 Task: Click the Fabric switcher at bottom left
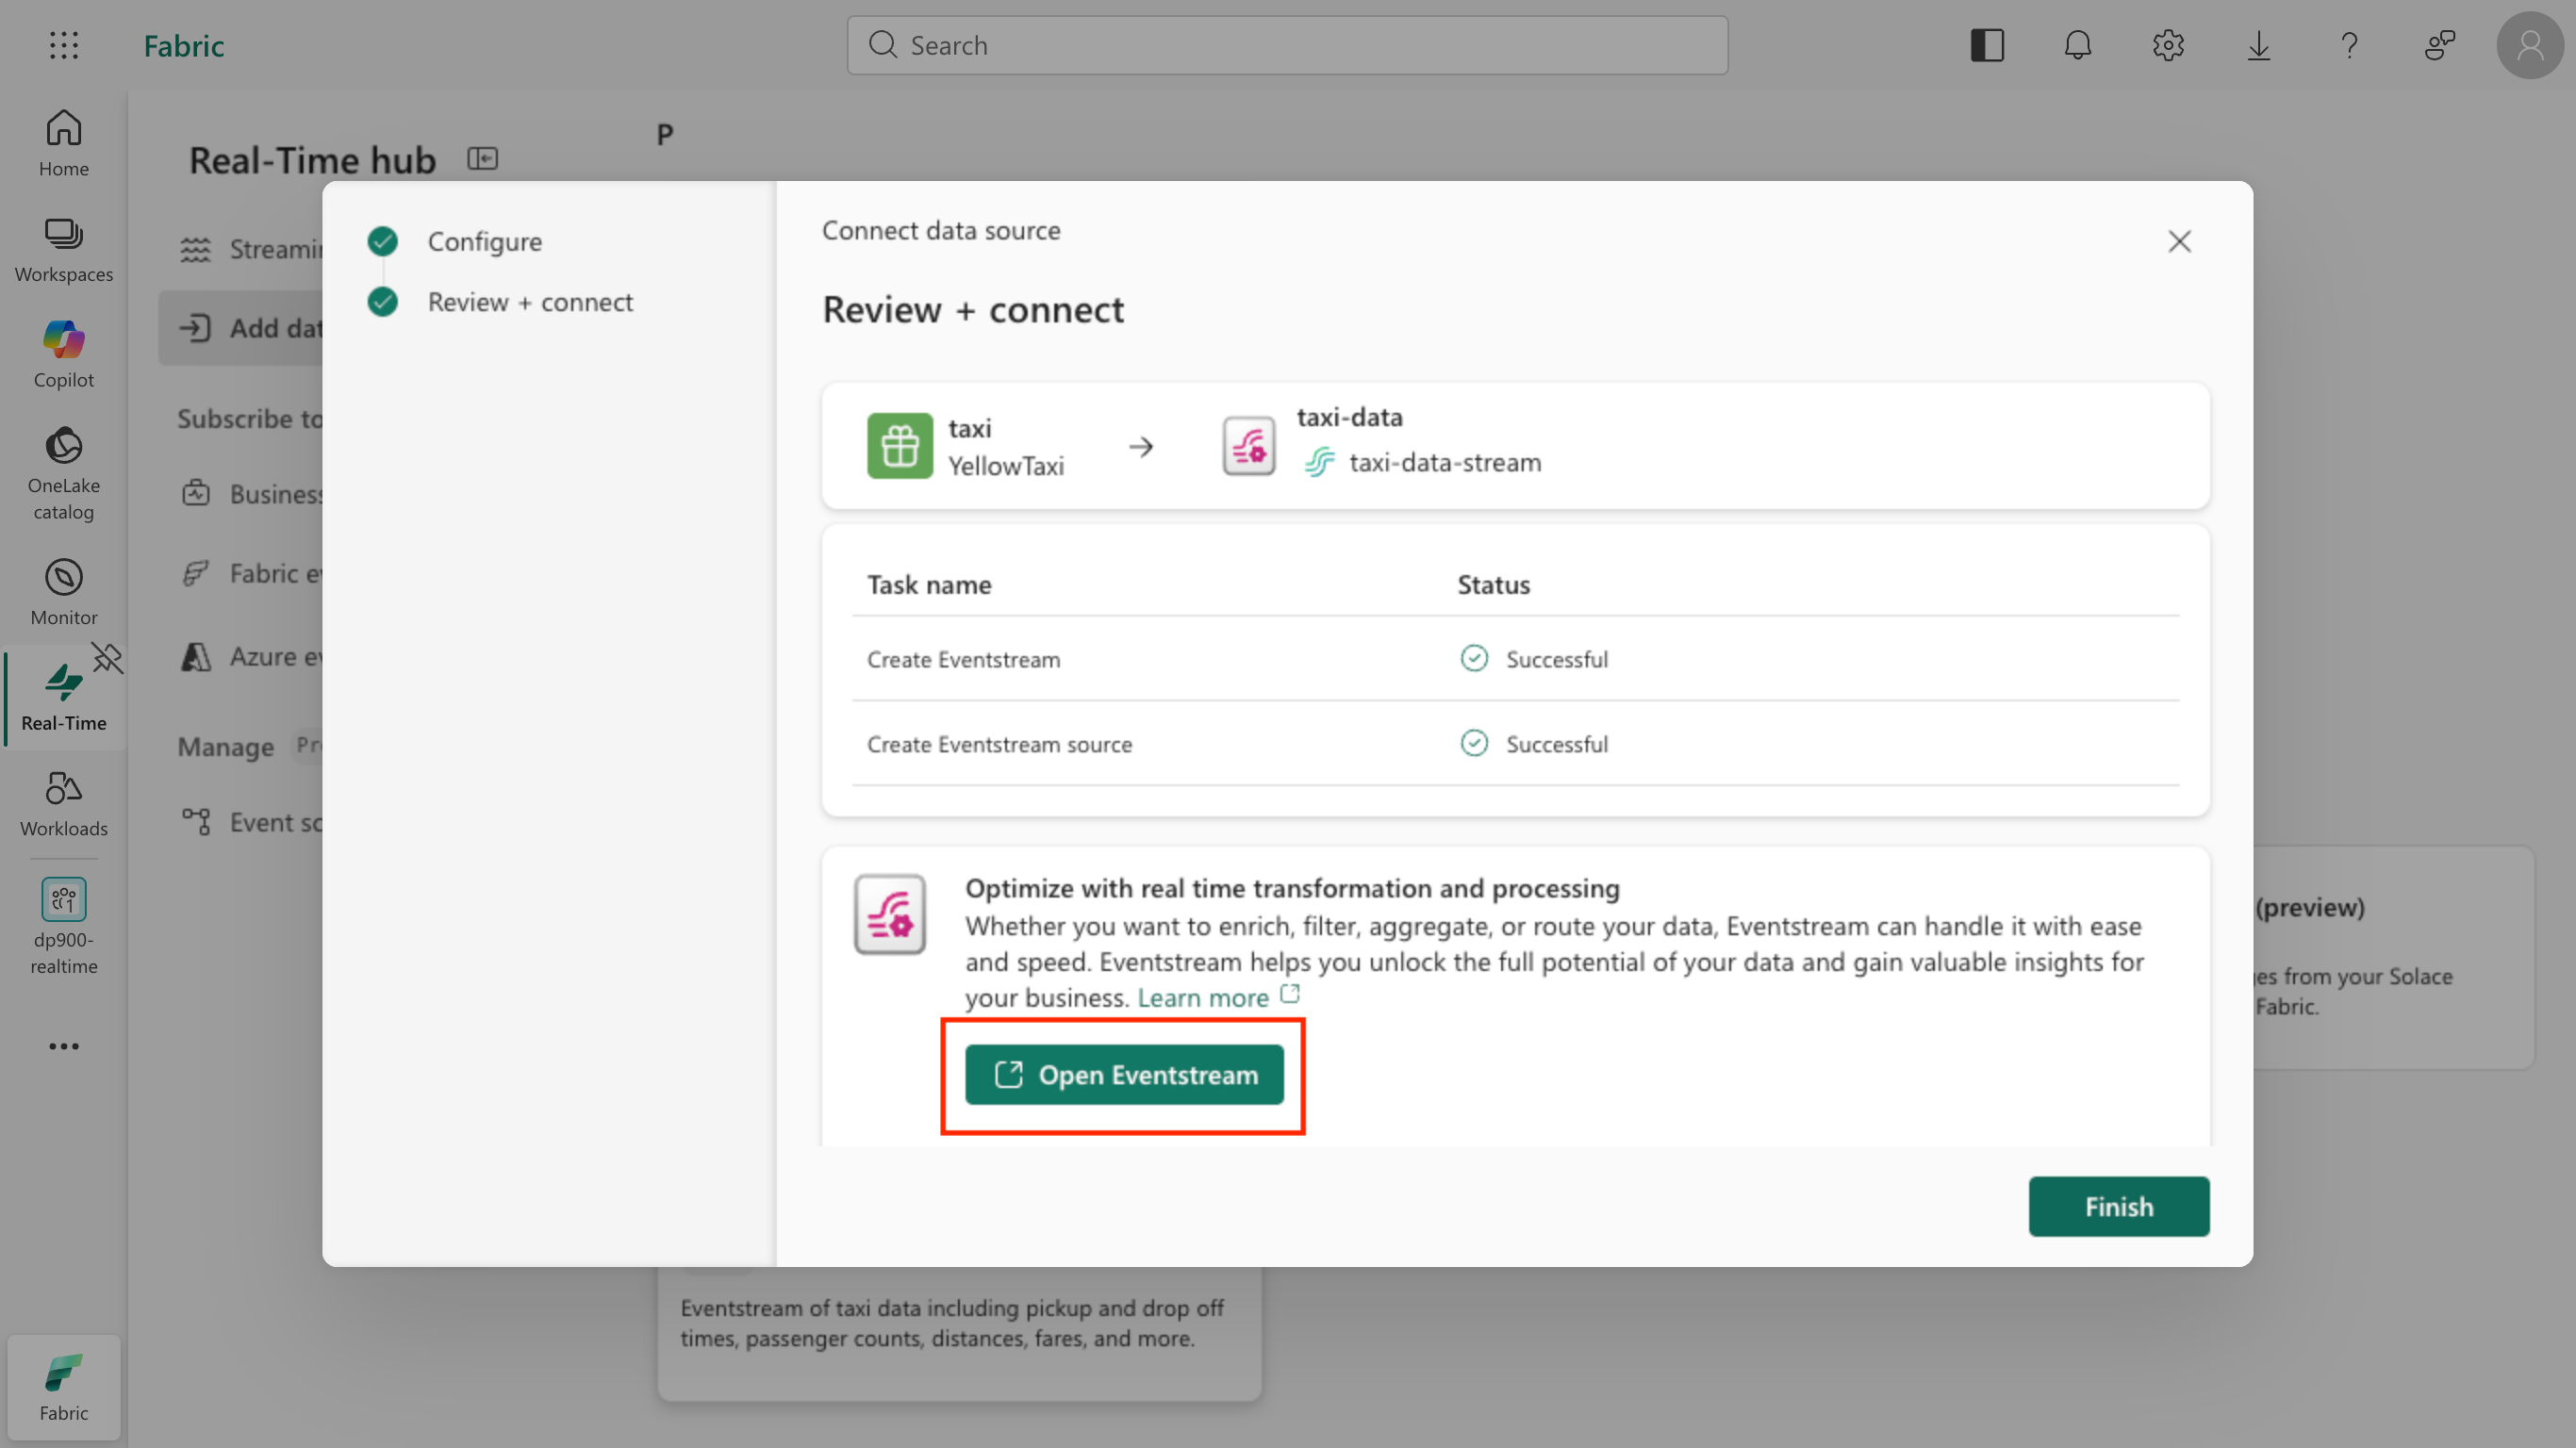pos(64,1387)
